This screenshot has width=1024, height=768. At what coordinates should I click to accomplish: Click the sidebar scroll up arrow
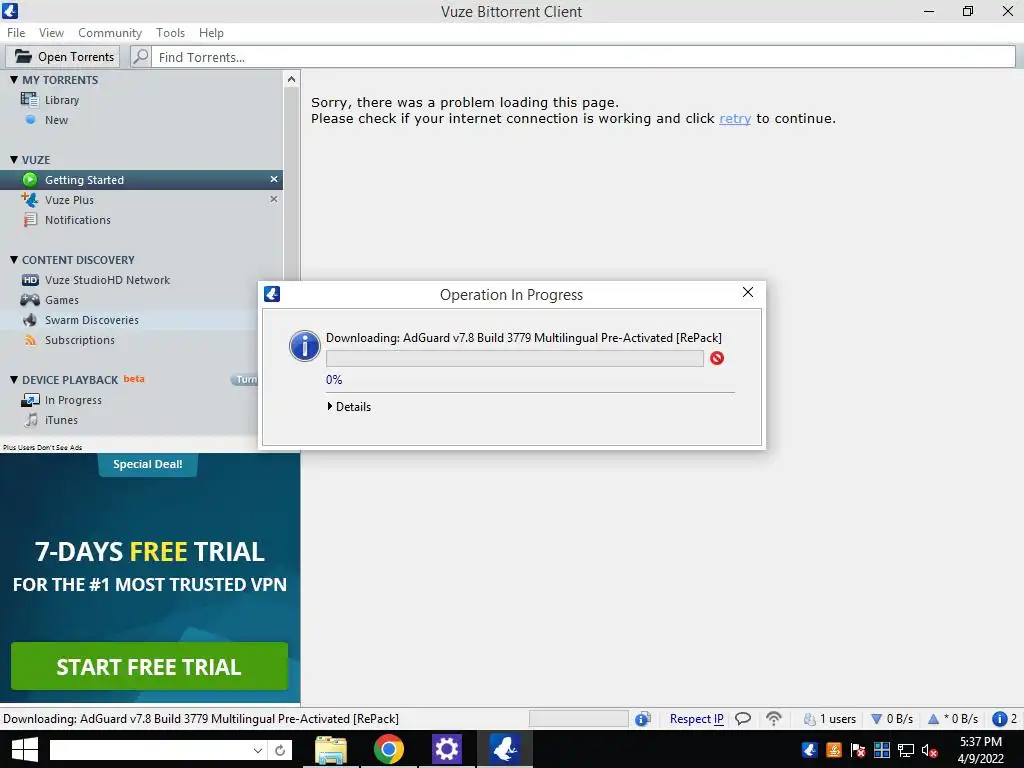click(x=291, y=80)
